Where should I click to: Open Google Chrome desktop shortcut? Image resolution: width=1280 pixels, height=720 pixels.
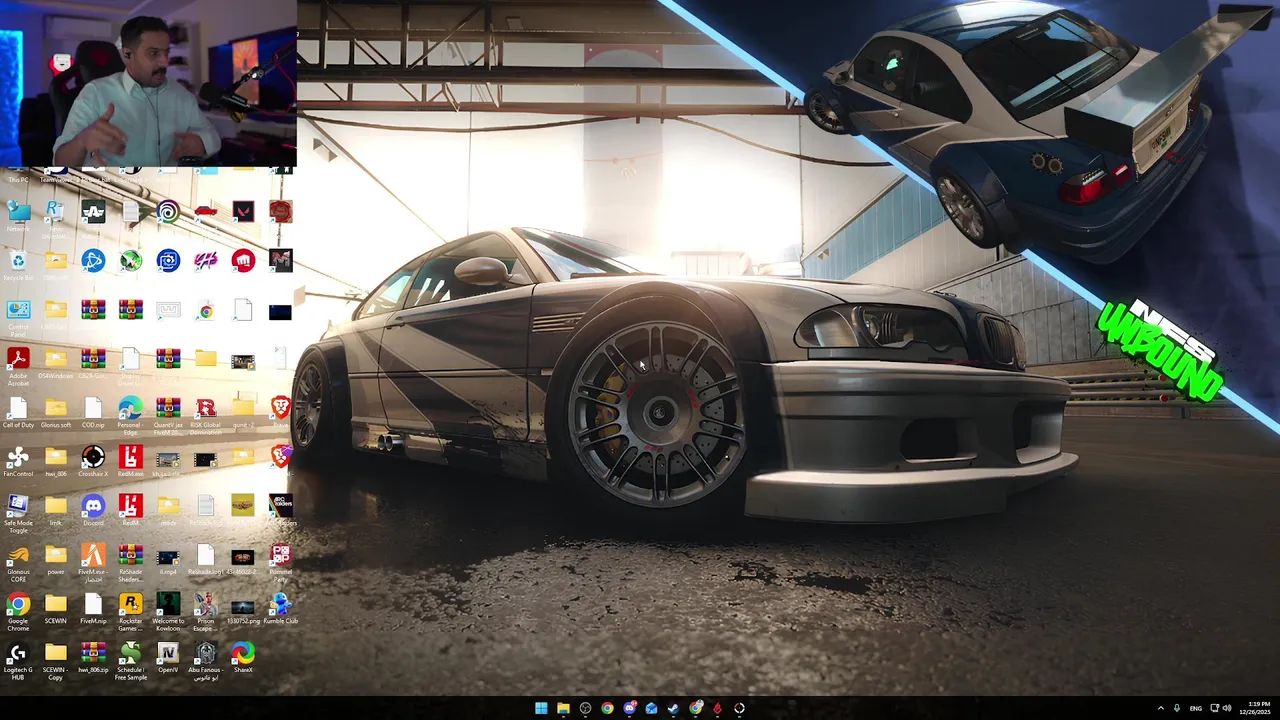click(x=18, y=610)
